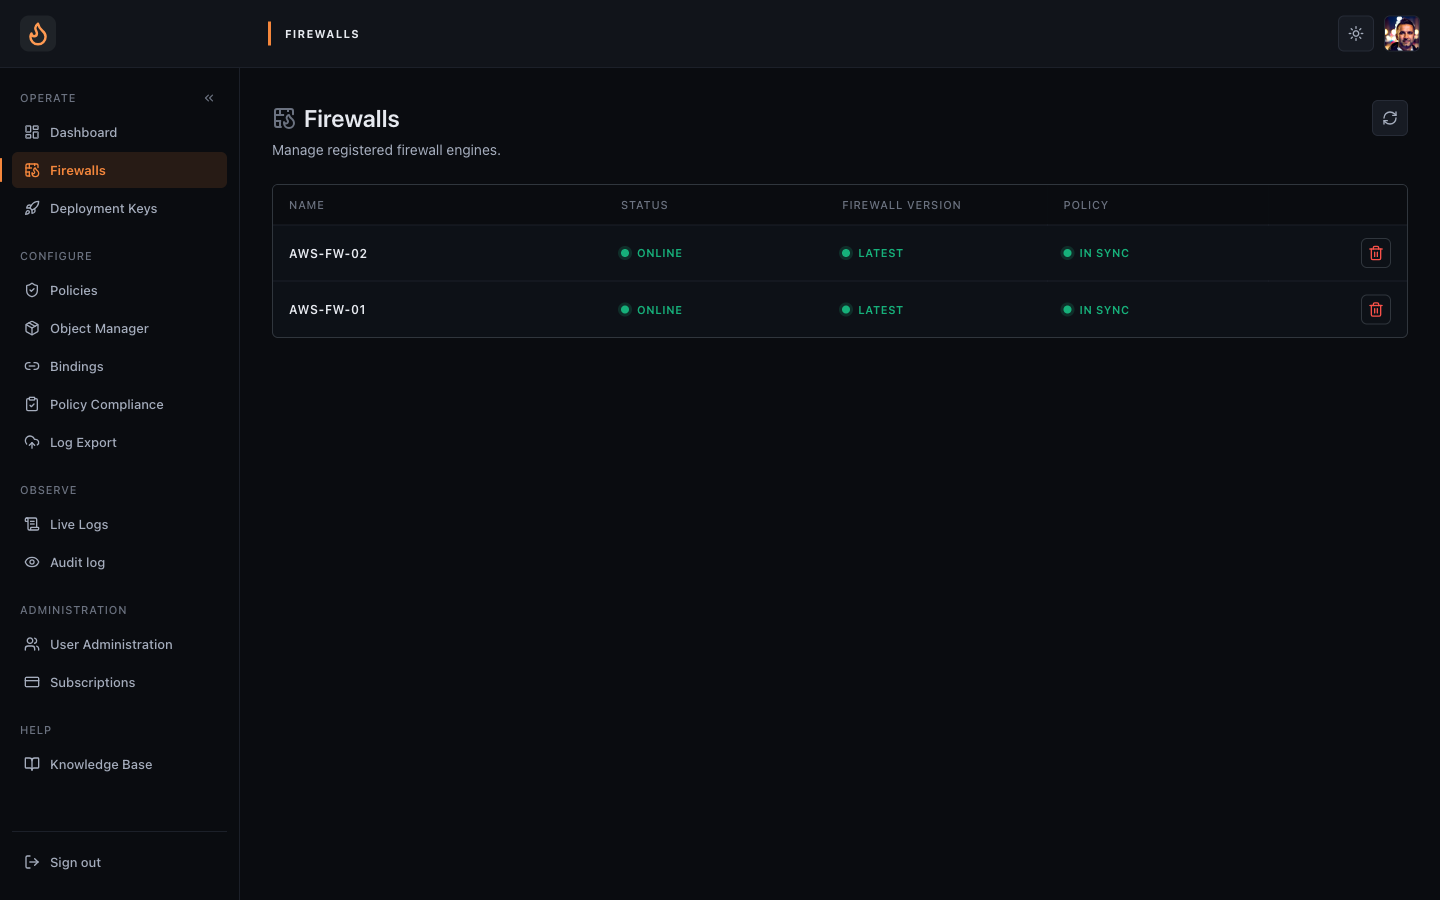Click the Log Export cloud upload icon
The width and height of the screenshot is (1440, 900).
point(32,442)
